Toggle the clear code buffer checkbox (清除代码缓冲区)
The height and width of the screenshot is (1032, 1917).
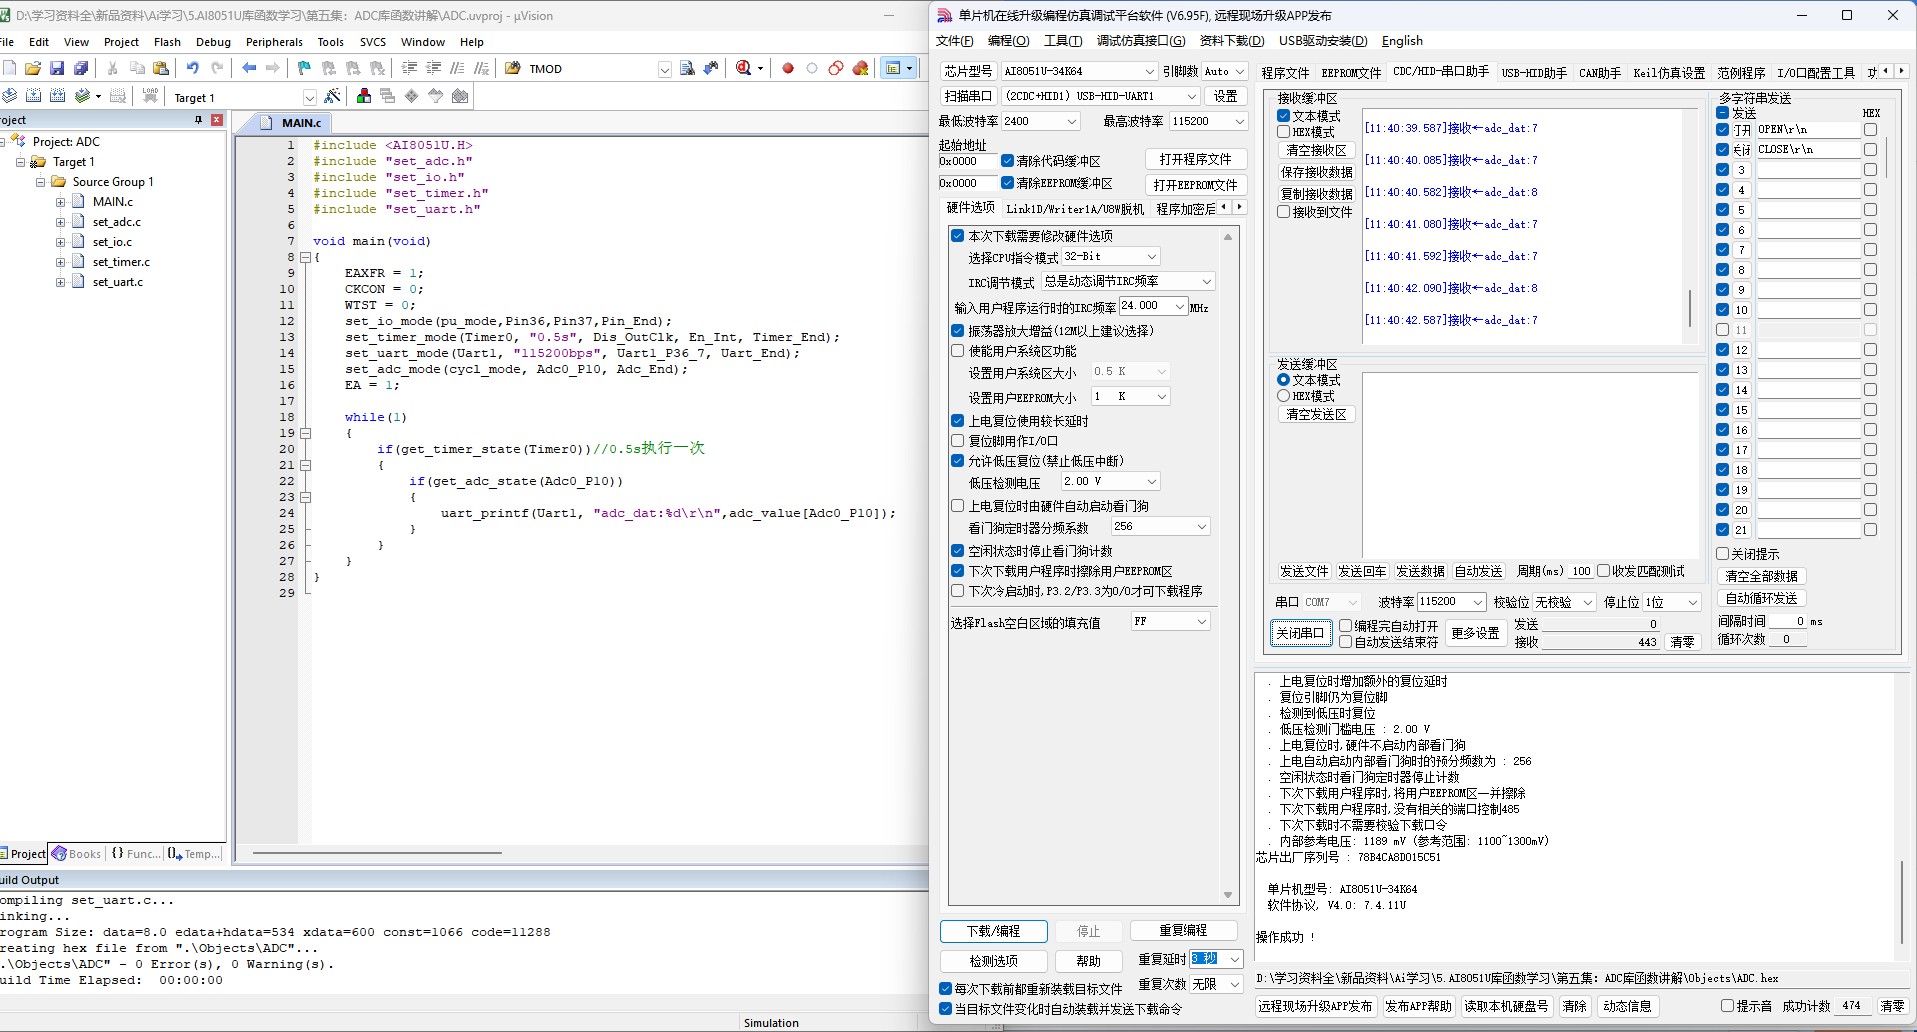(1007, 161)
